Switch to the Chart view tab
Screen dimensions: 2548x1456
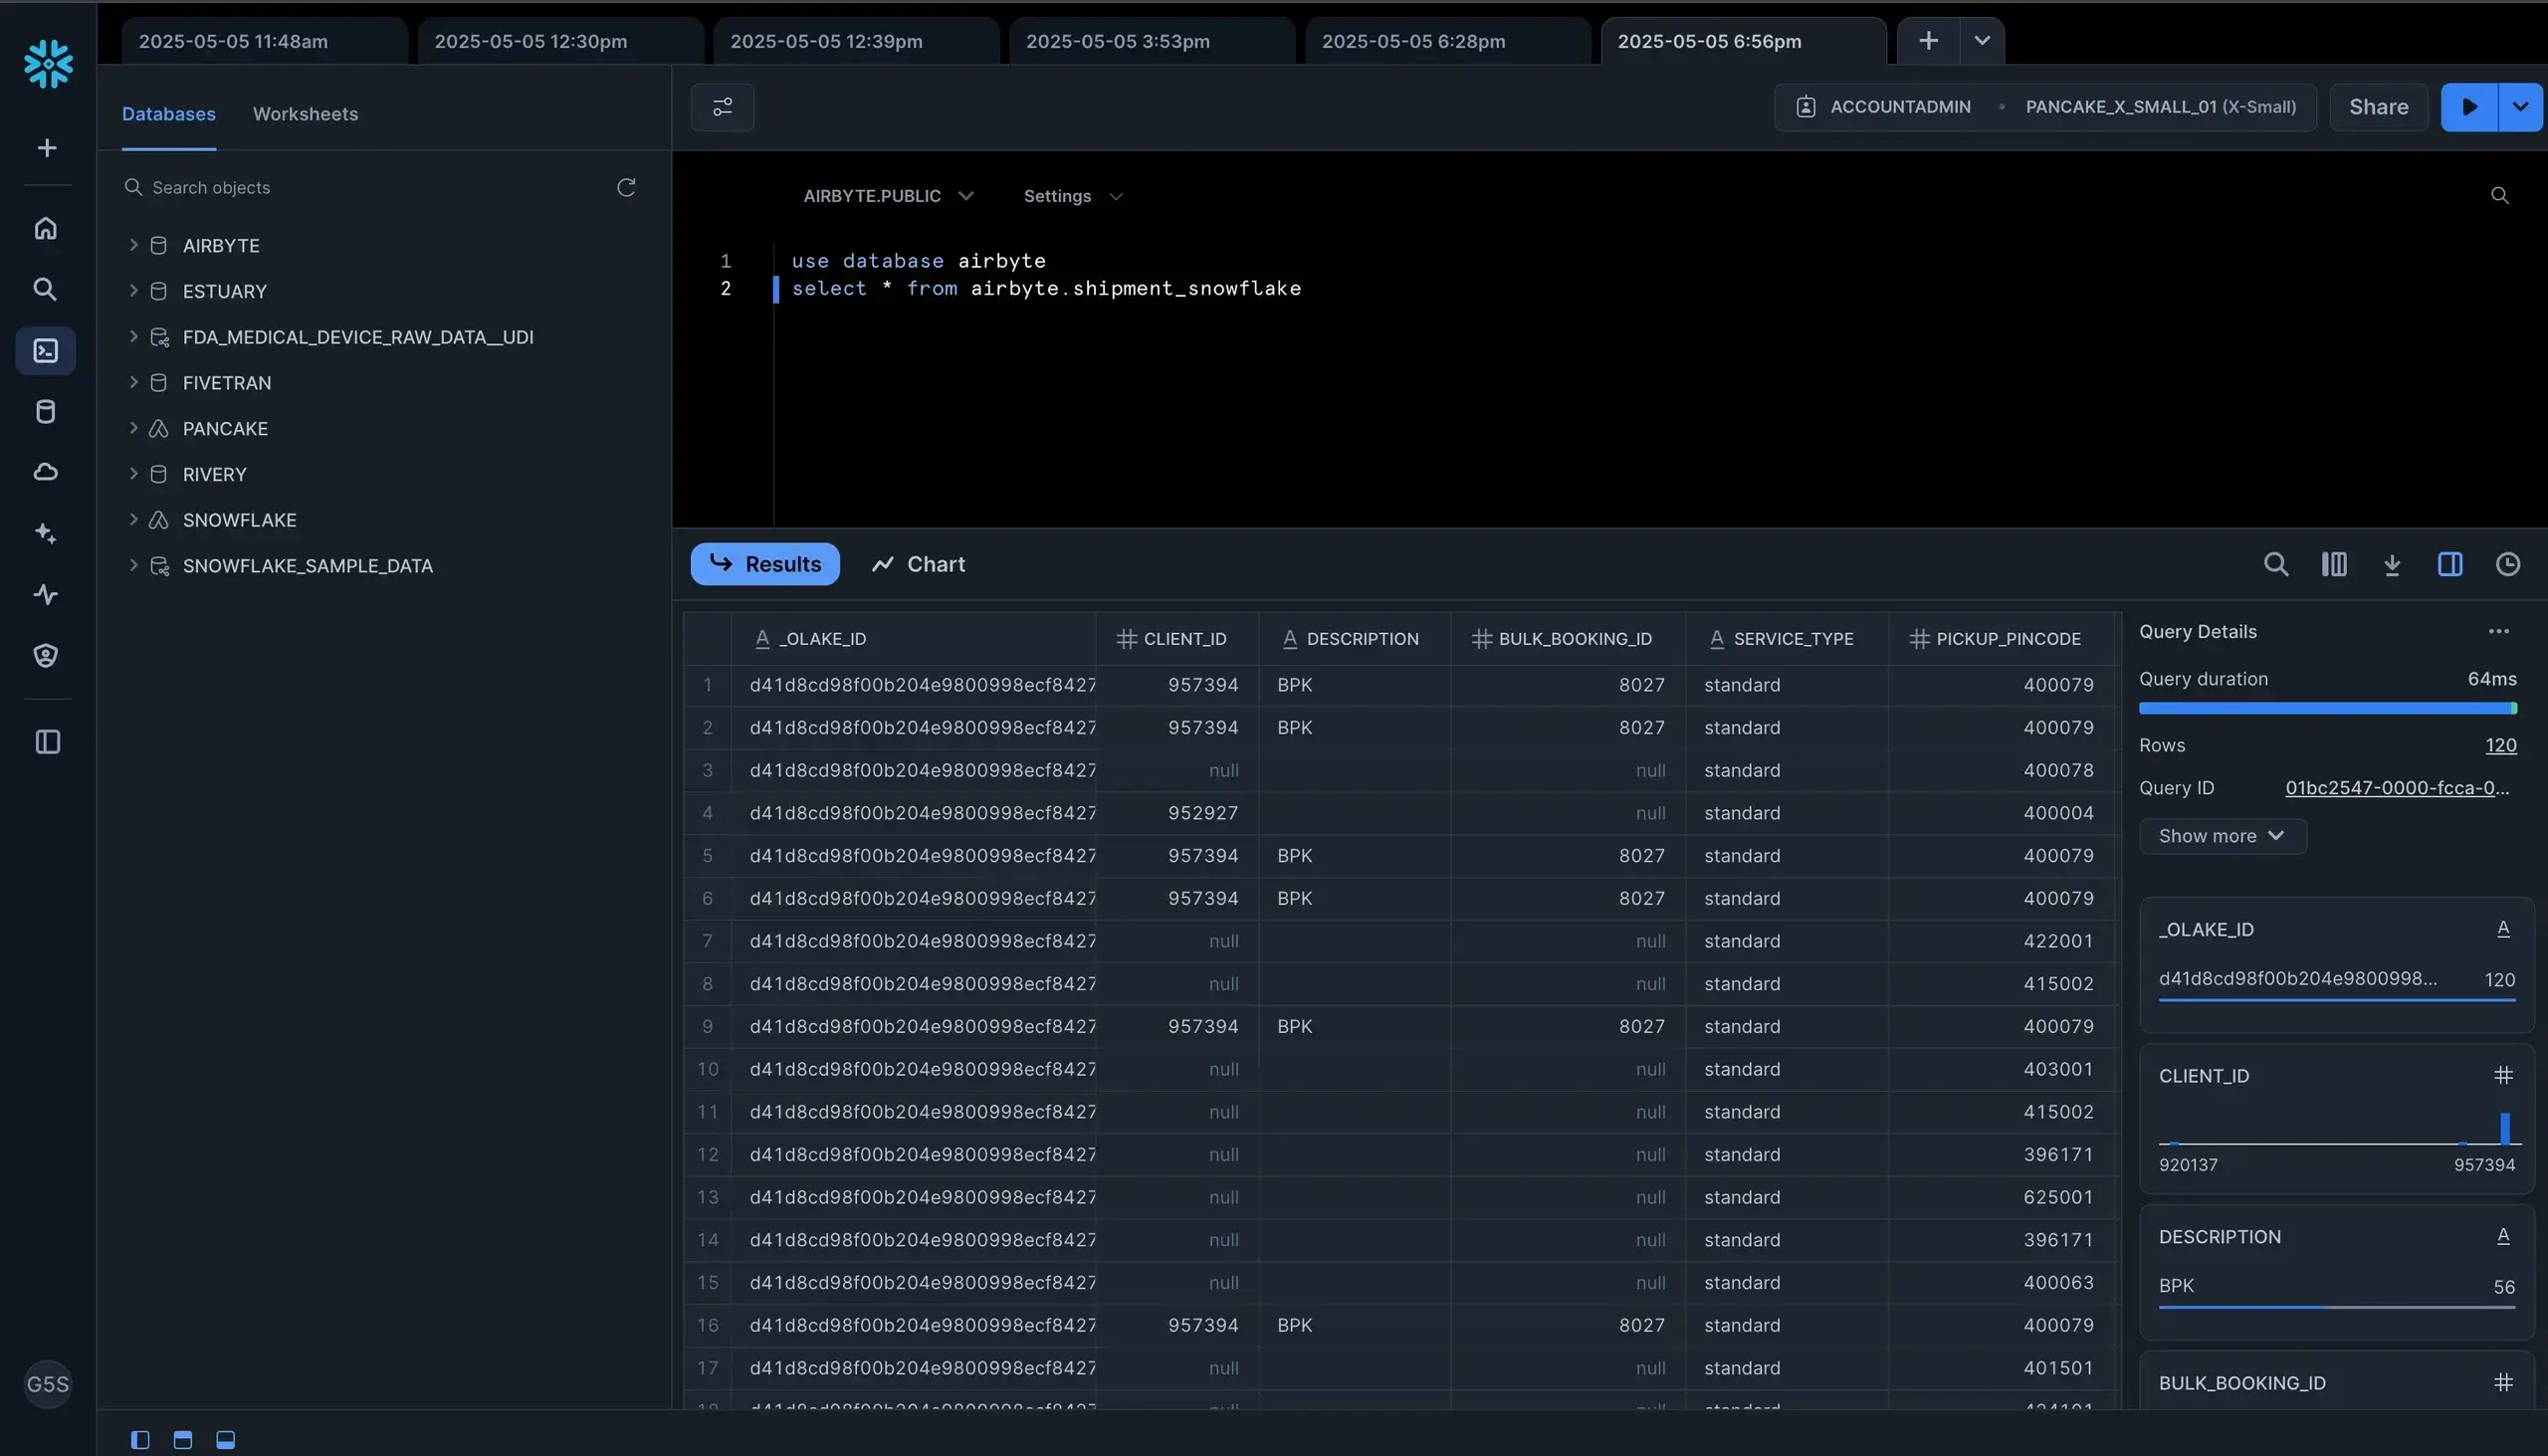(918, 565)
